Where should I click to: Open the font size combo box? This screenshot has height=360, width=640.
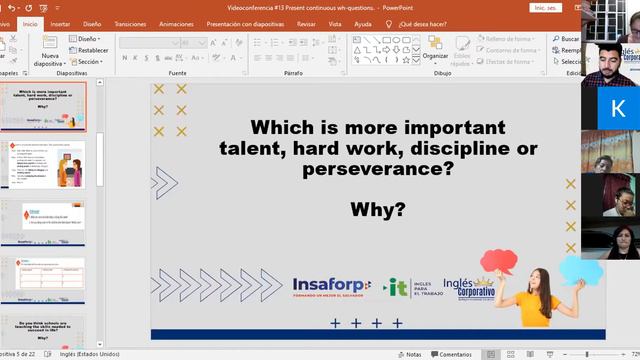pyautogui.click(x=193, y=43)
